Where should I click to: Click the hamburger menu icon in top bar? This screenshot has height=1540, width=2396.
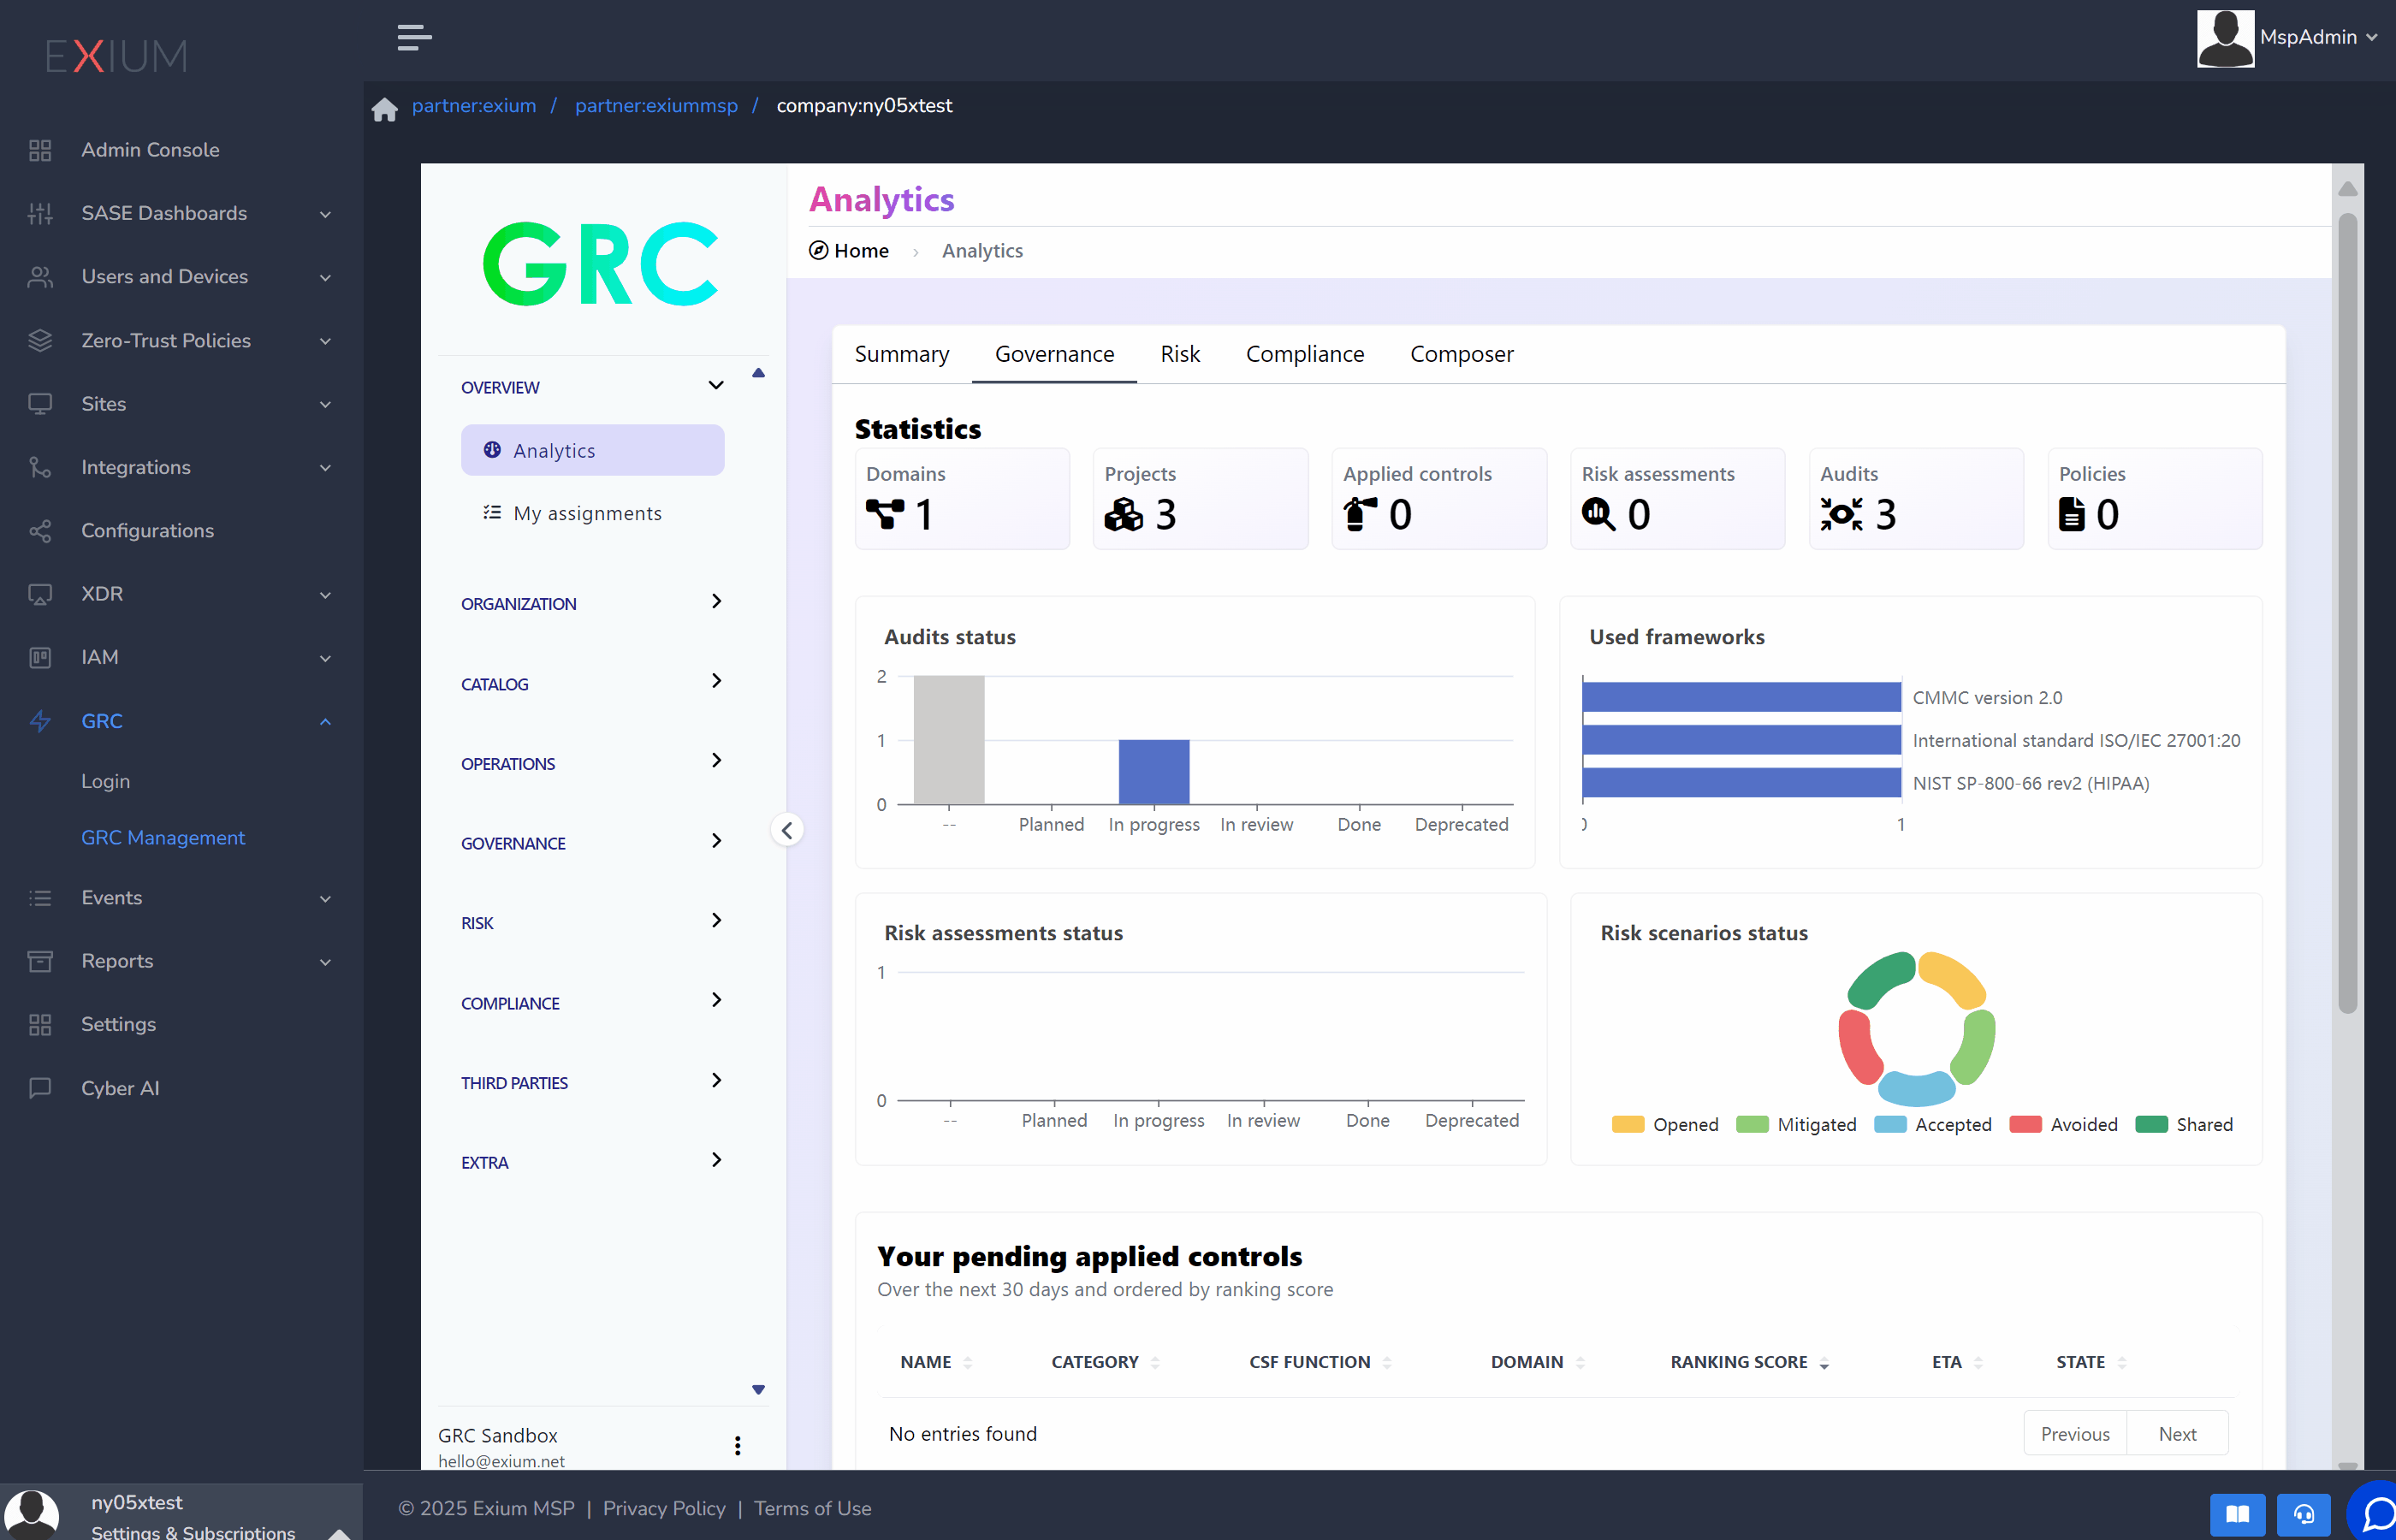pos(414,38)
